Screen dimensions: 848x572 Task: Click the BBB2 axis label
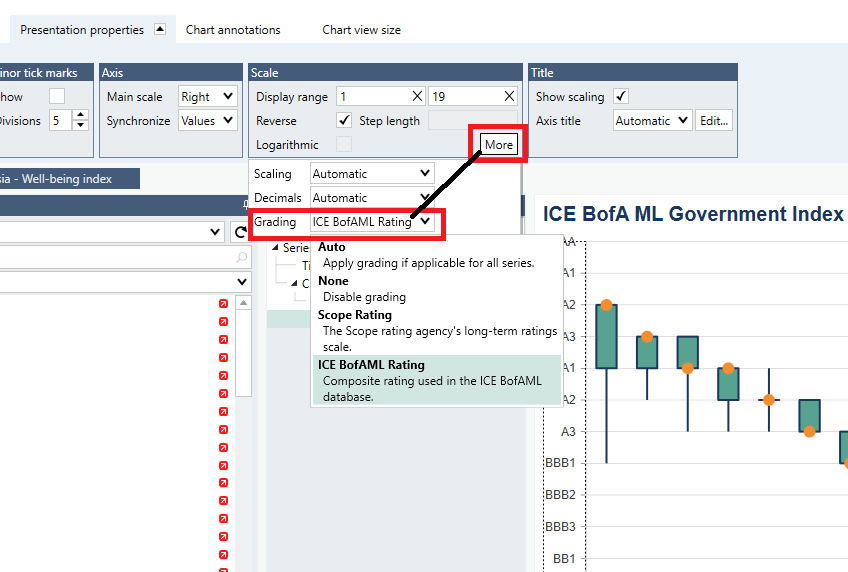click(x=560, y=495)
